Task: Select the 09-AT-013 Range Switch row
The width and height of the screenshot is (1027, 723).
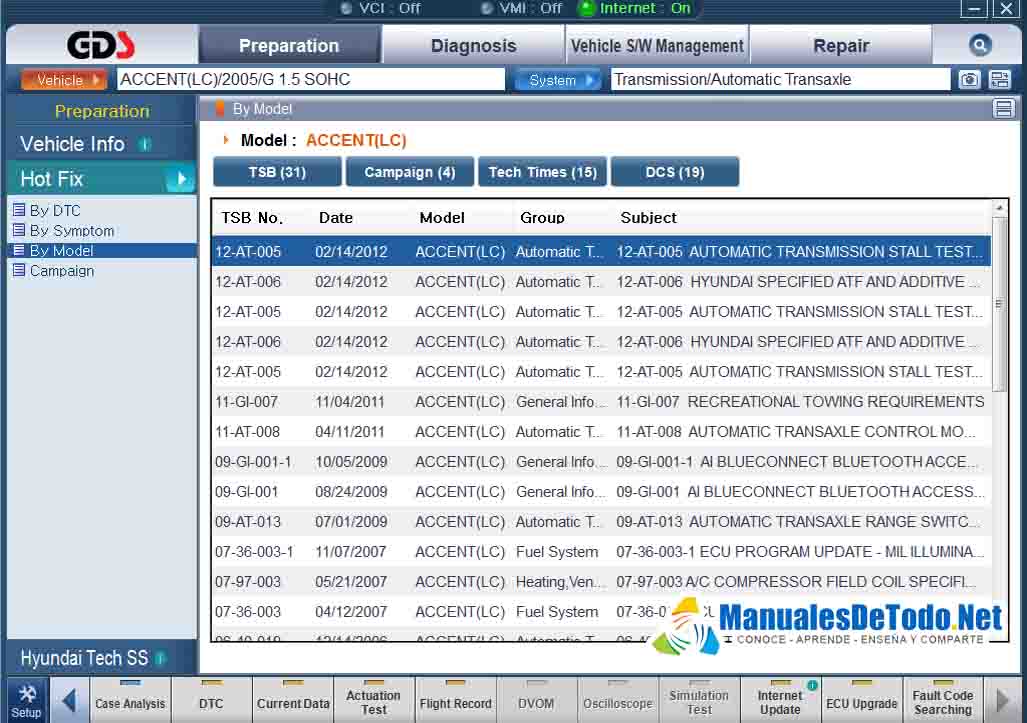Action: pyautogui.click(x=601, y=522)
